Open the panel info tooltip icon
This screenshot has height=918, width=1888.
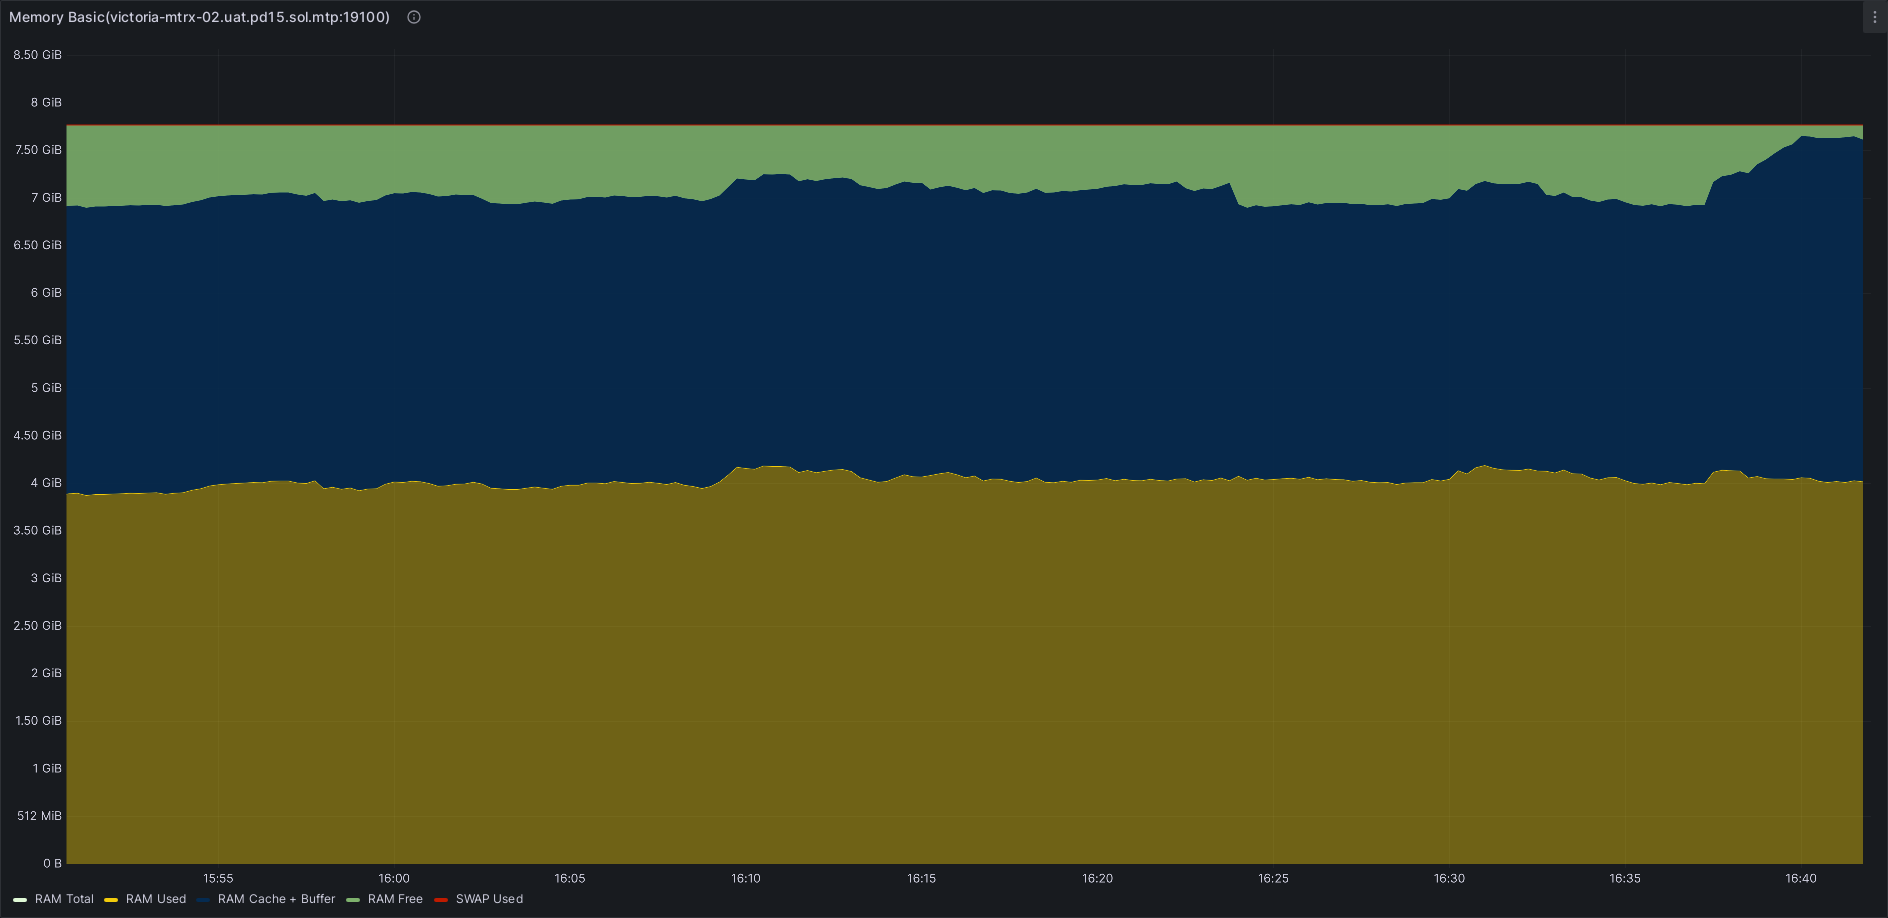tap(414, 17)
